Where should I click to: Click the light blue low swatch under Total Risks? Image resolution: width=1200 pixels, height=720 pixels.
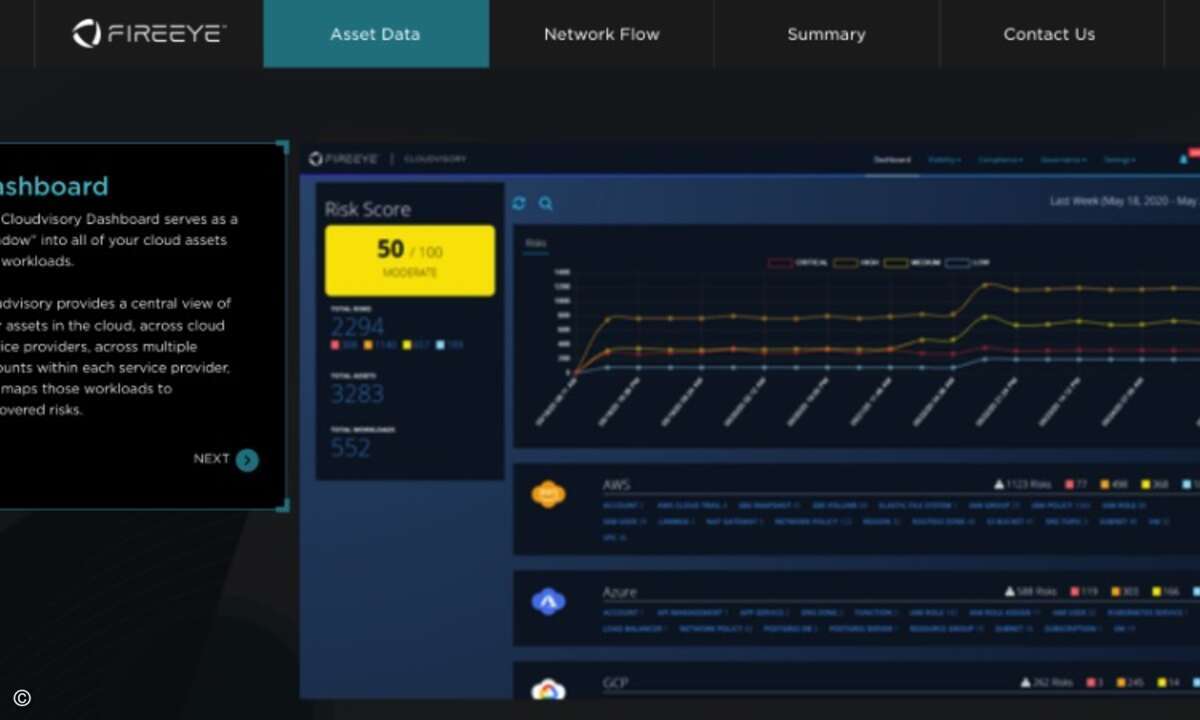click(441, 345)
